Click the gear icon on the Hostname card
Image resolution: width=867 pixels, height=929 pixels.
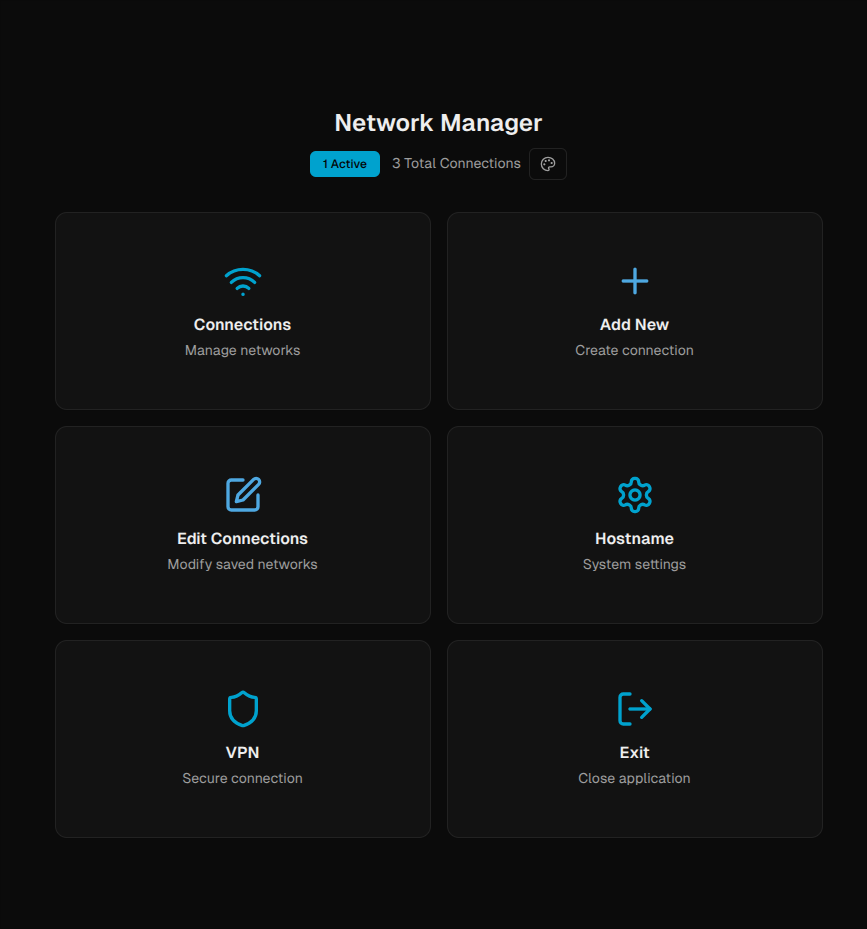(x=634, y=495)
